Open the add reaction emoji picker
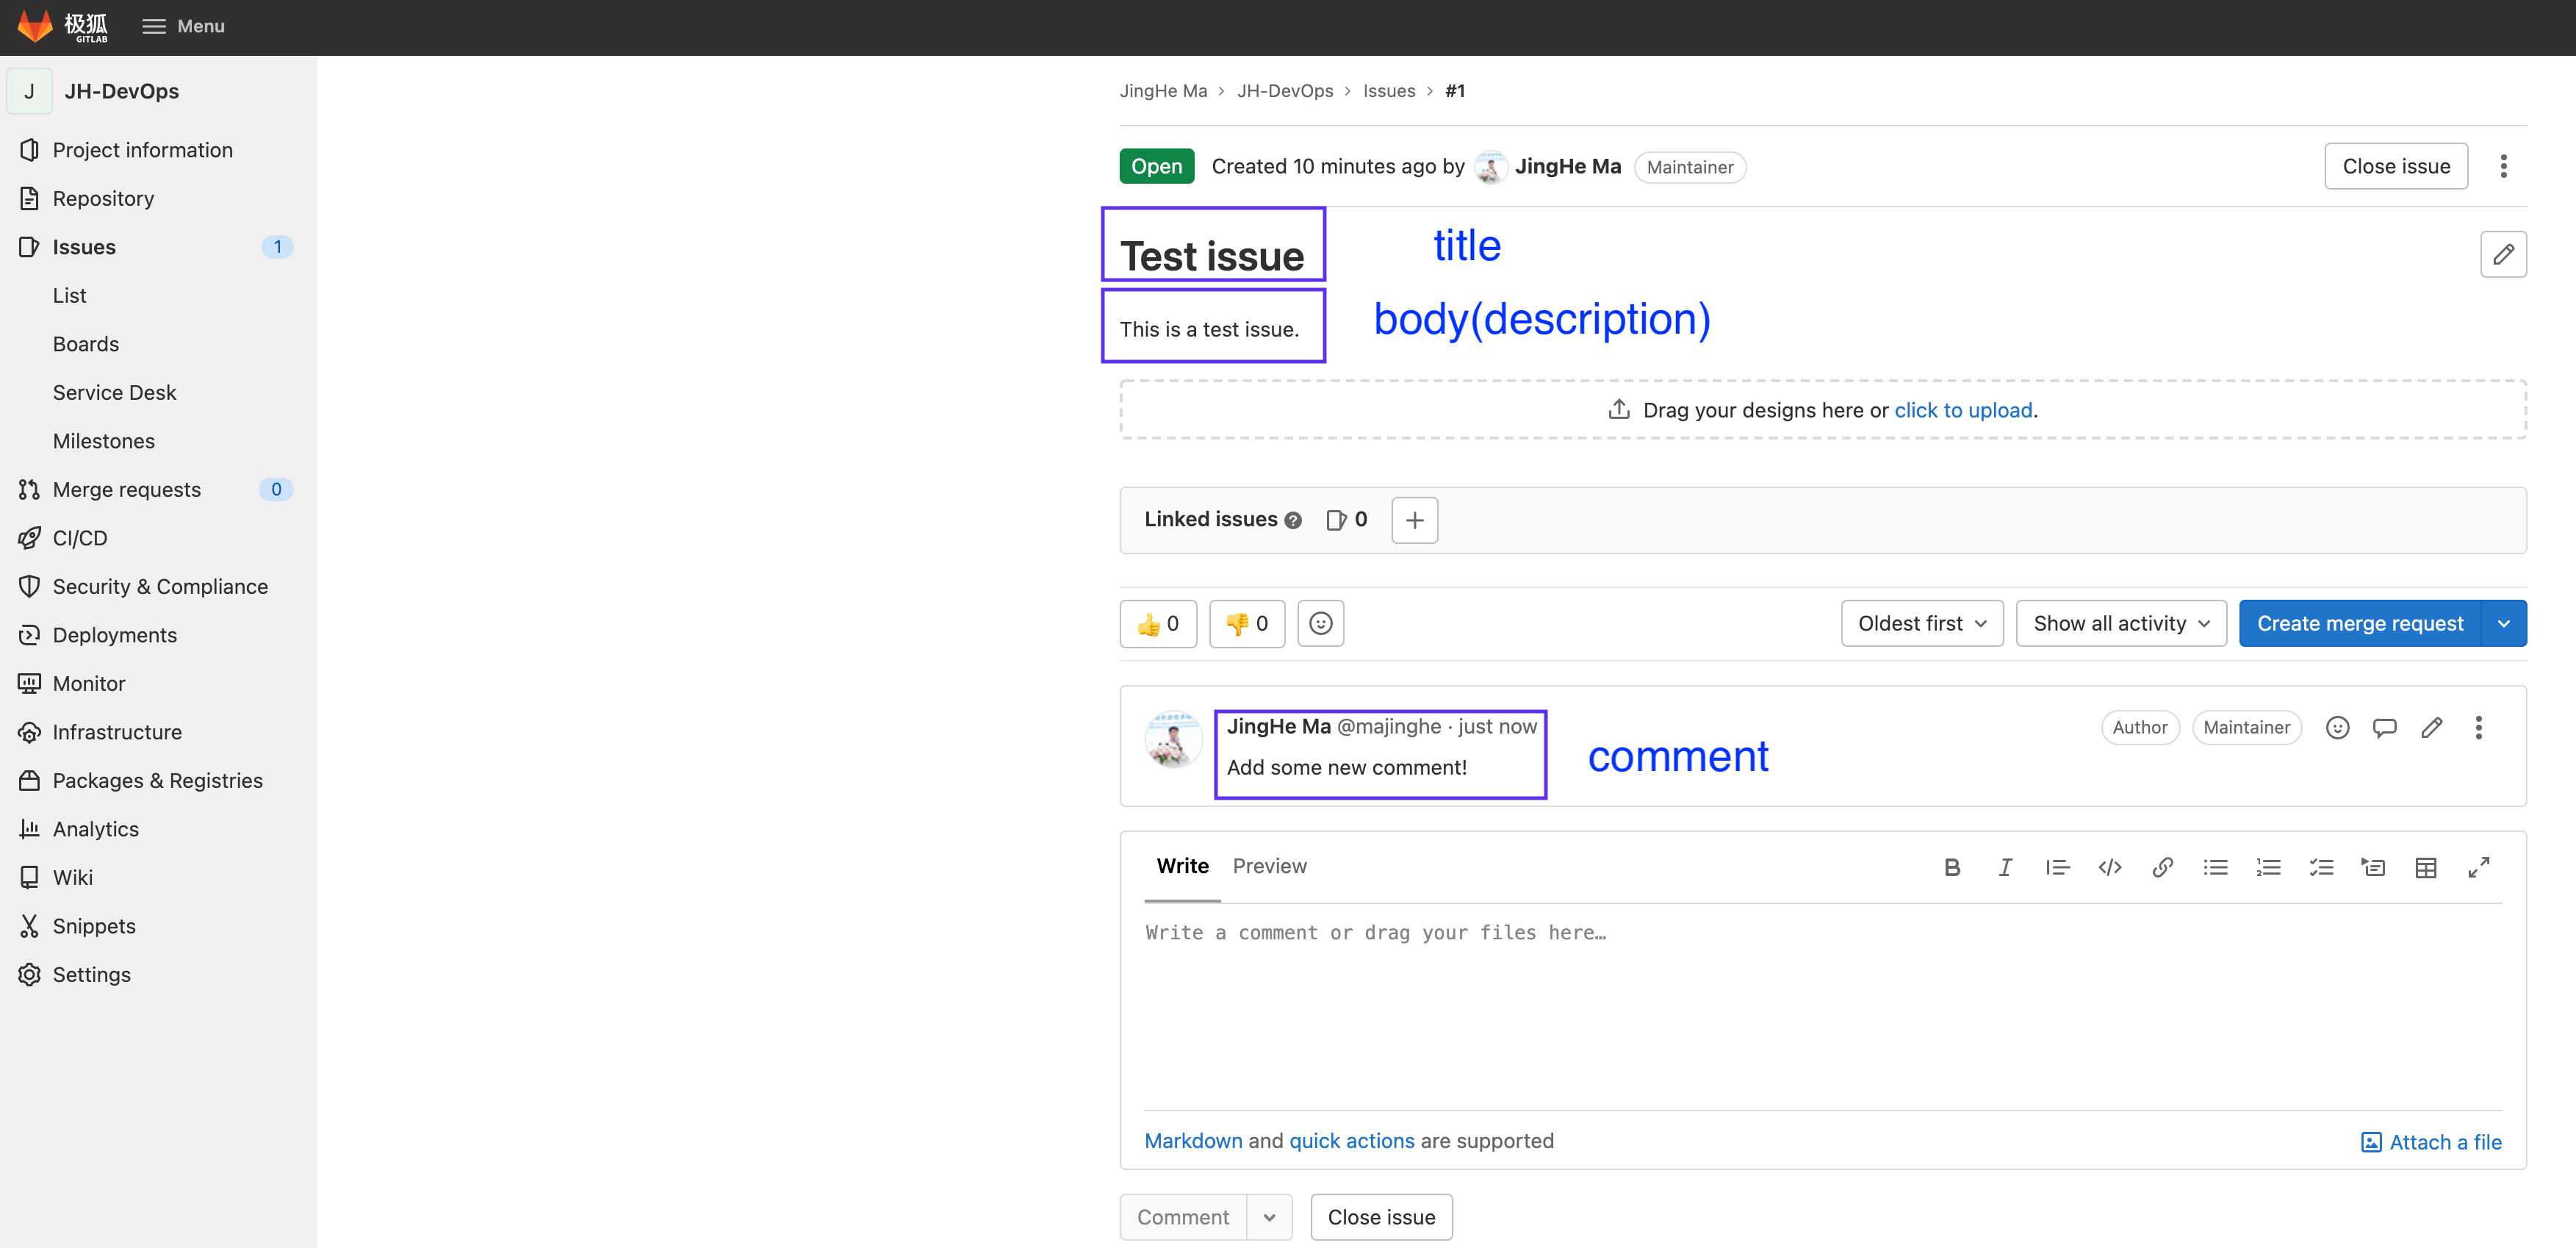This screenshot has height=1248, width=2576. point(1320,624)
